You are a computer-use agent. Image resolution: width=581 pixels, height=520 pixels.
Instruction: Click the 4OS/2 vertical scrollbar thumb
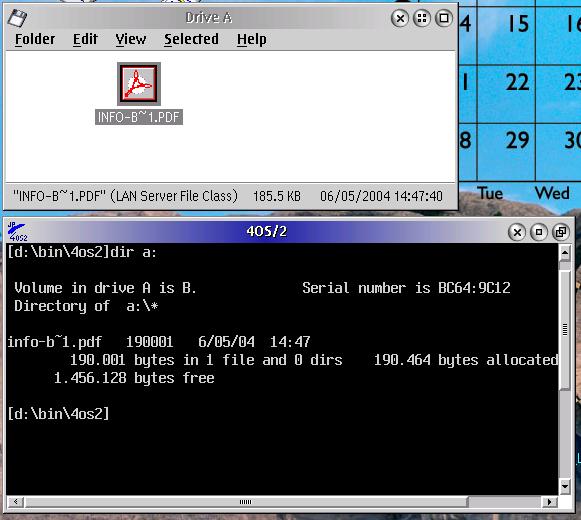point(565,329)
